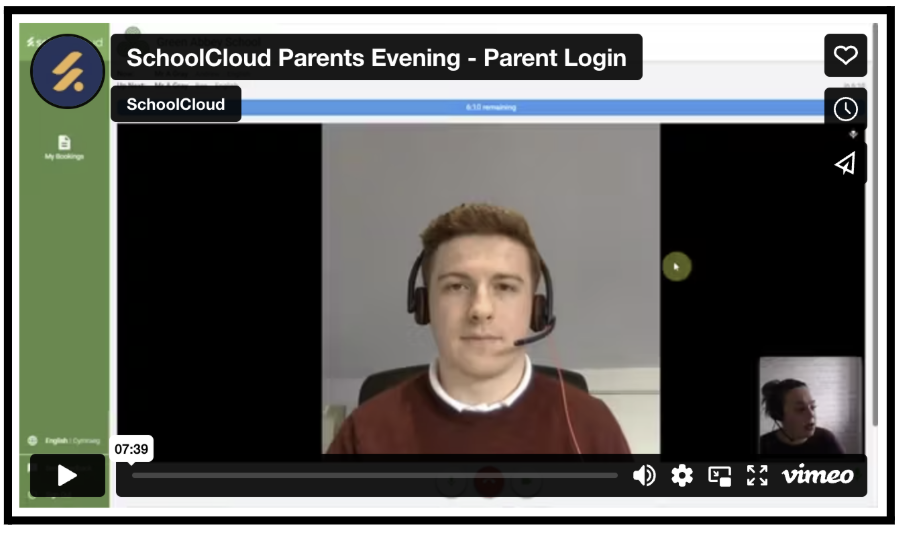Enter fullscreen mode

(x=757, y=475)
